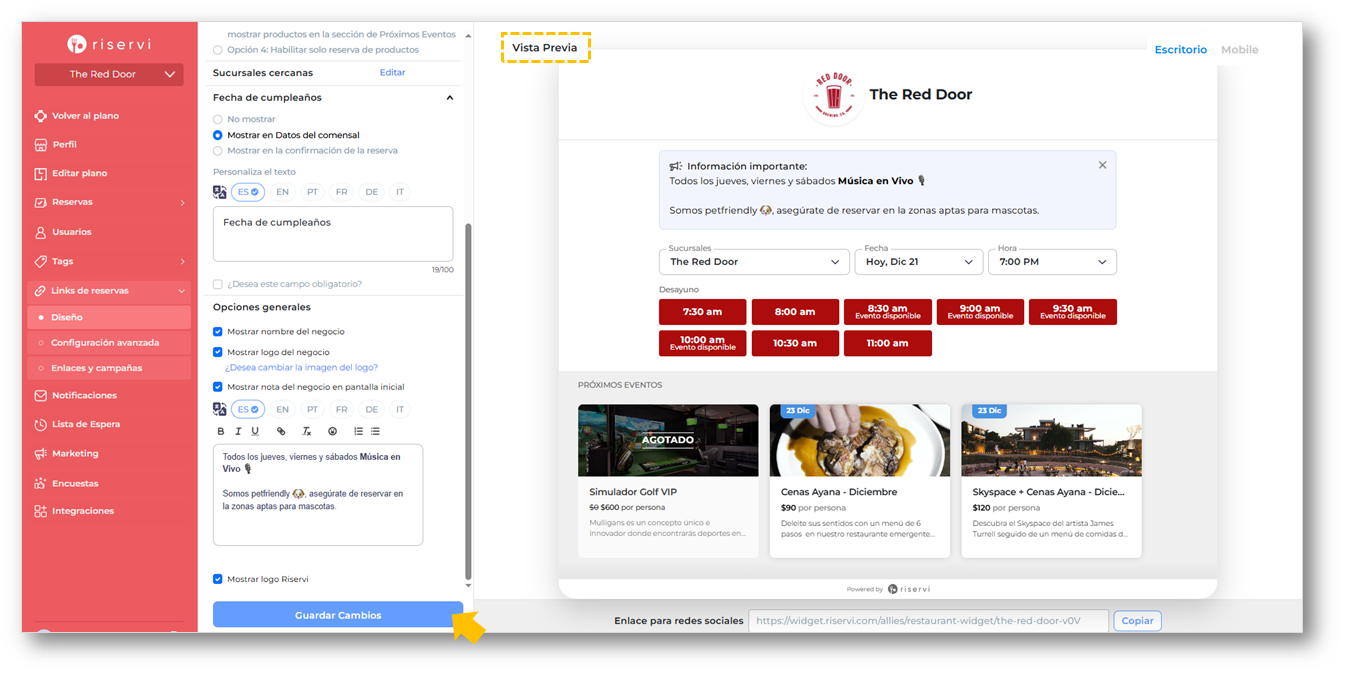Collapse Fecha de cumpleaños section
This screenshot has width=1345, height=675.
(x=450, y=98)
